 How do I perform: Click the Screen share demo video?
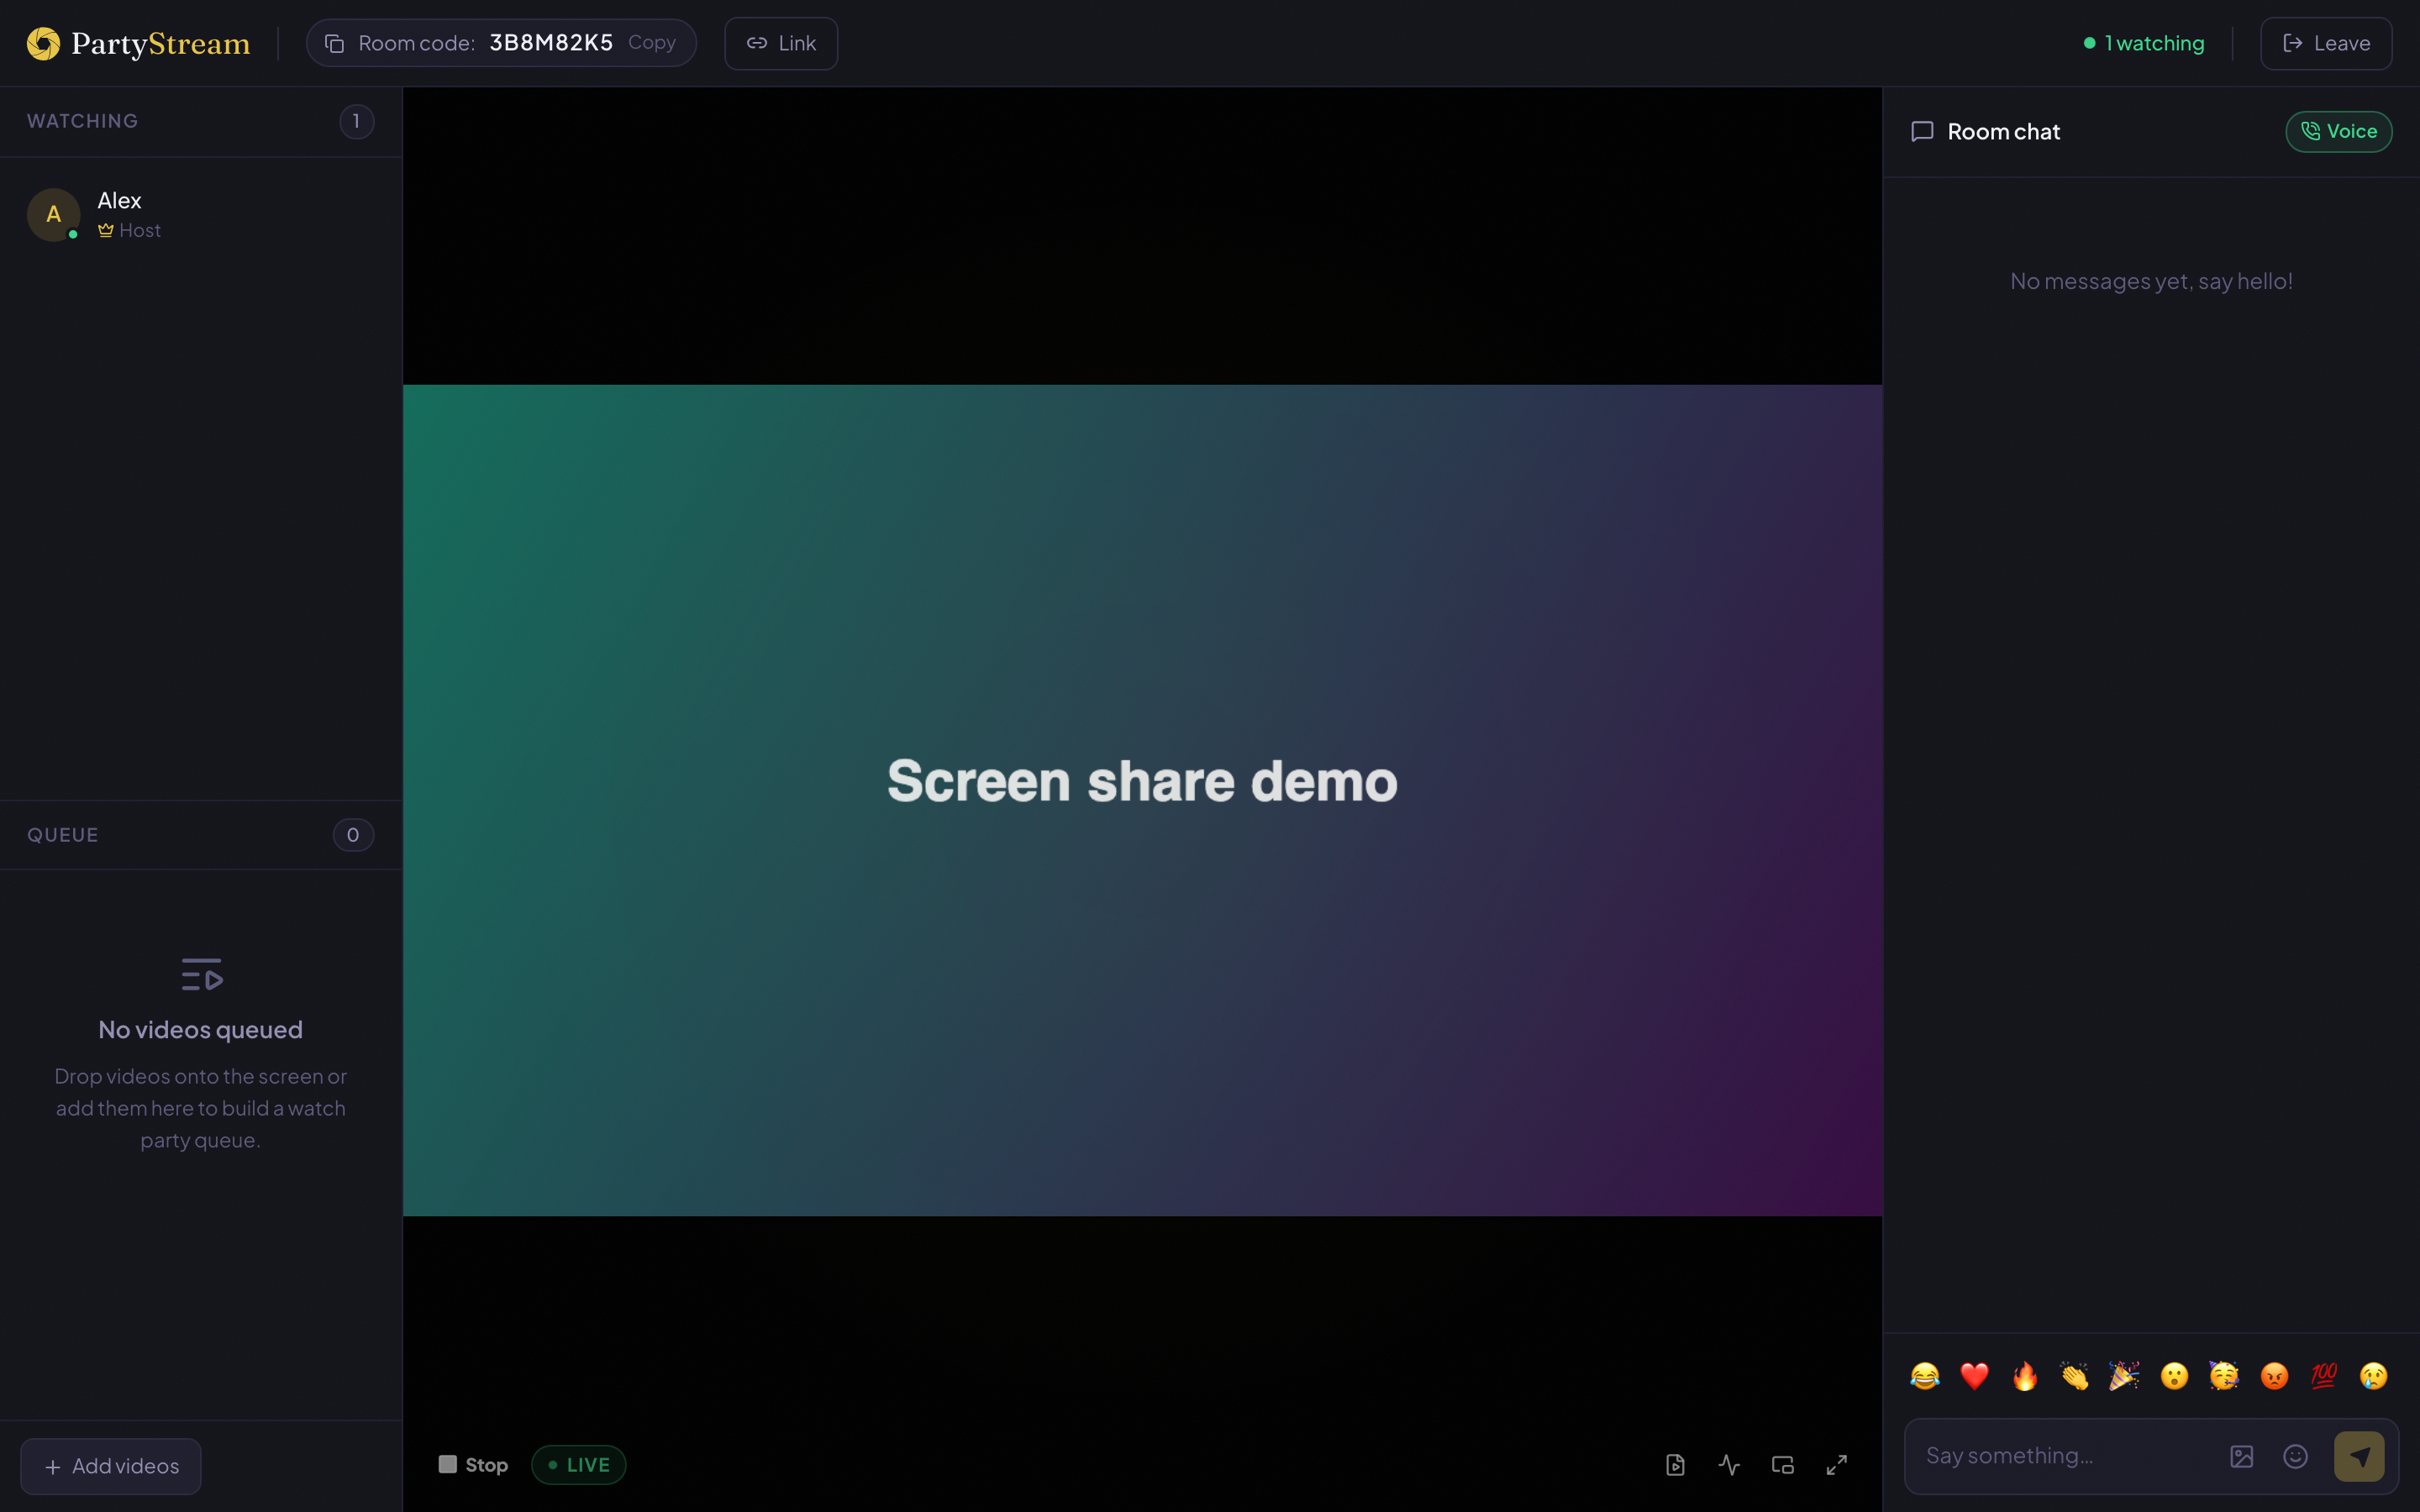tap(1142, 800)
